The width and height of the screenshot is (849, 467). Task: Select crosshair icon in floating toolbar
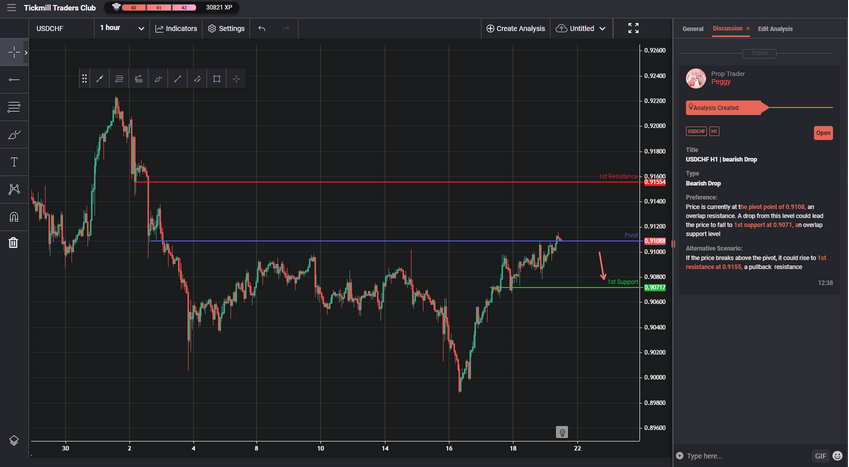tap(236, 79)
